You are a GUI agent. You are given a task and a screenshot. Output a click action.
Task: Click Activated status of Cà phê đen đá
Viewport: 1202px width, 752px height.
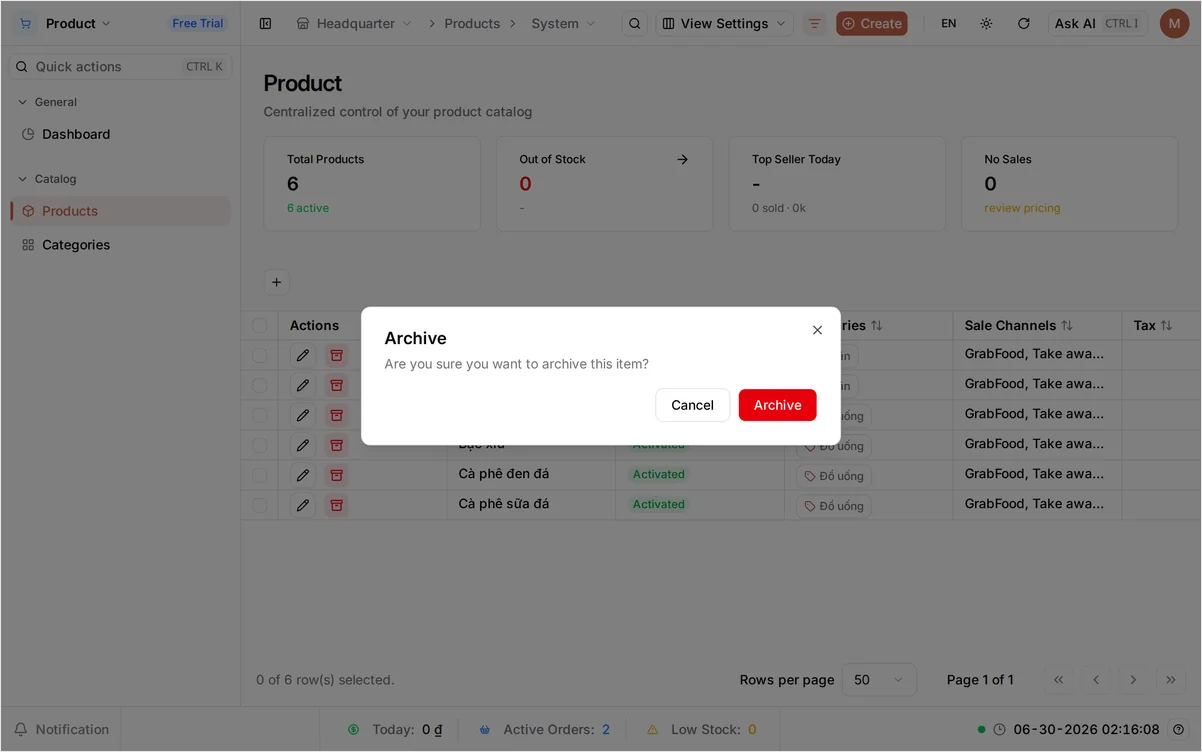click(658, 475)
